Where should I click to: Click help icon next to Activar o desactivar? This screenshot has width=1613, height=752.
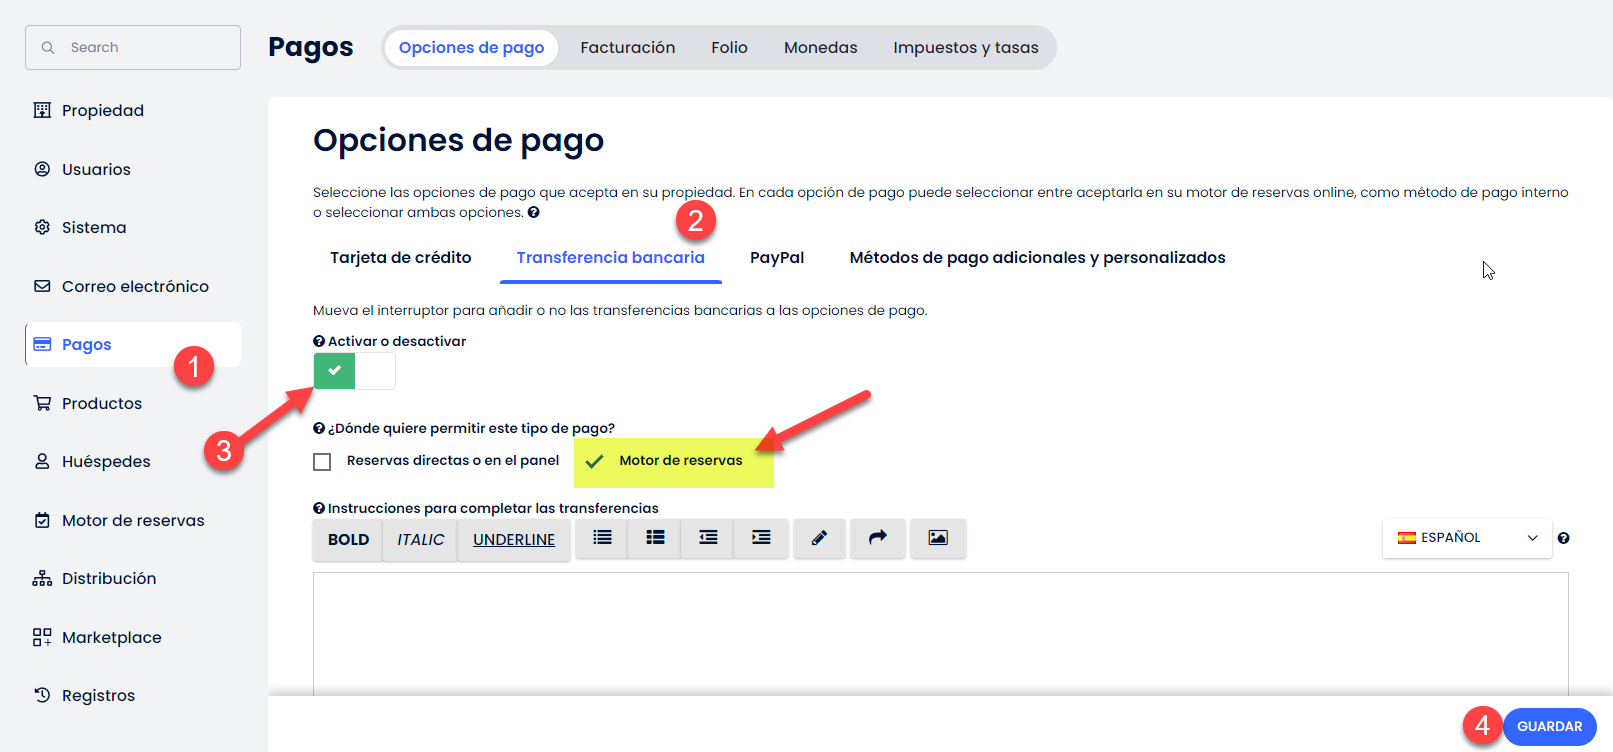(319, 341)
